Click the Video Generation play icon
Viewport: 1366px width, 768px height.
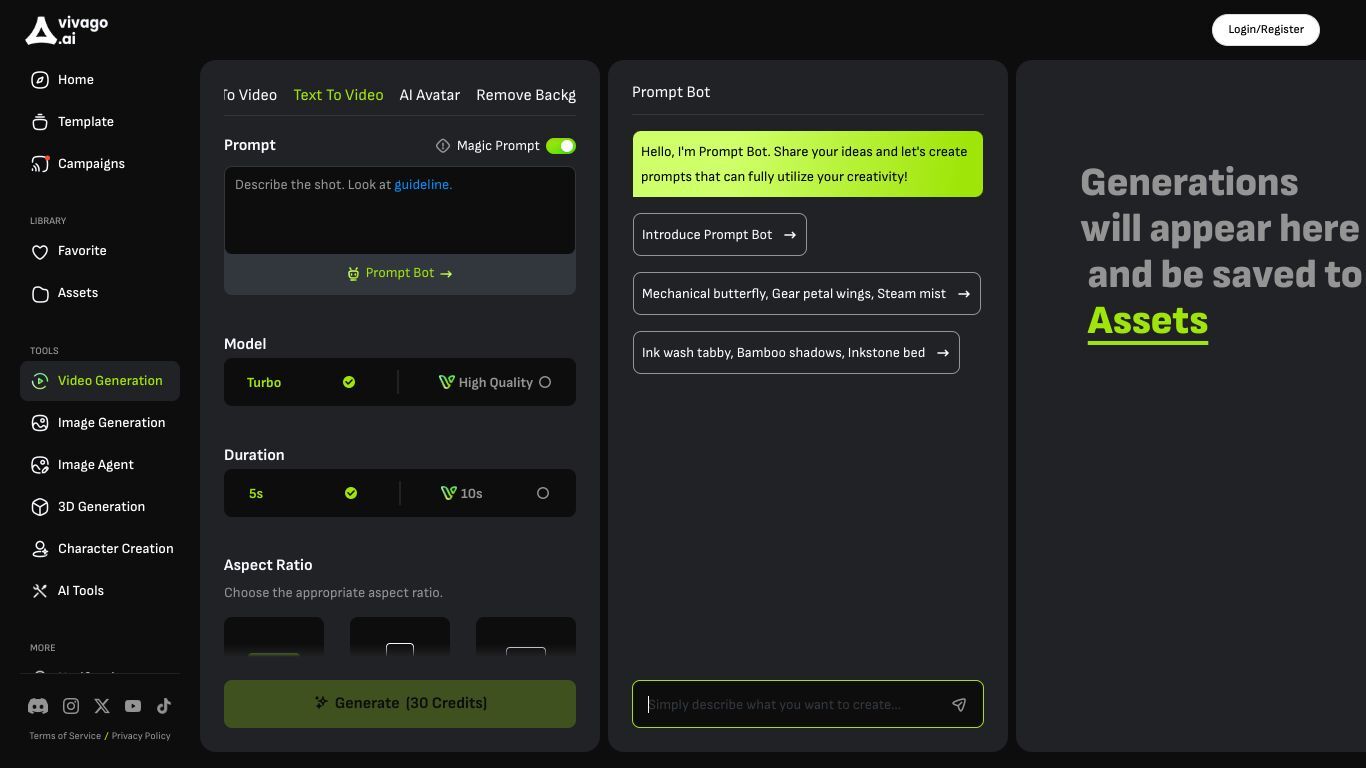pos(40,381)
